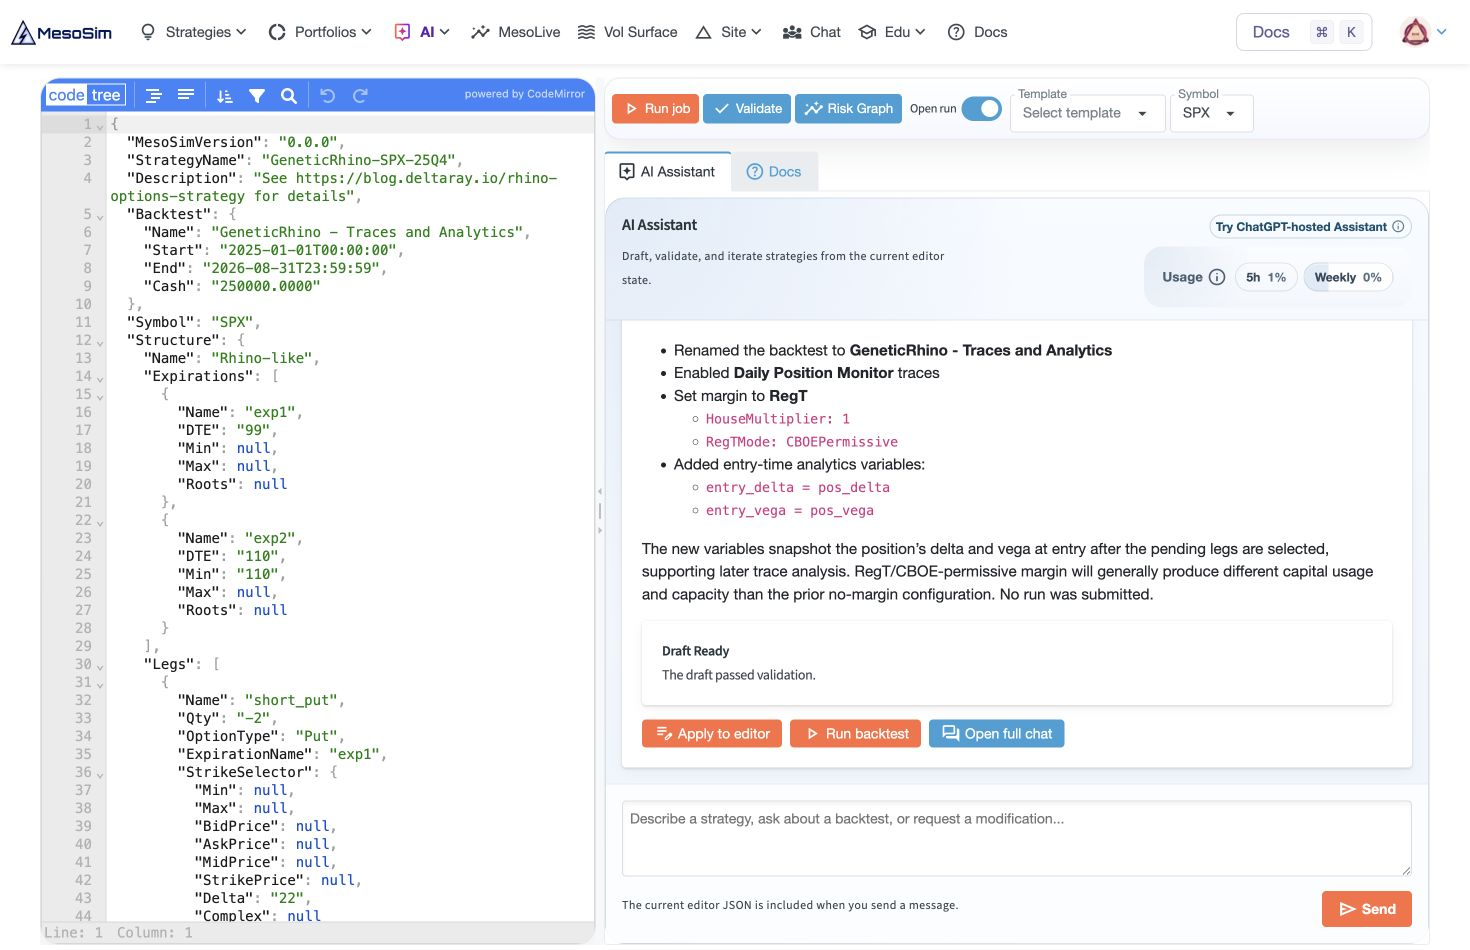Open Vol Surface in the navigation bar
Screen dimensions: 1470x950
click(x=628, y=32)
